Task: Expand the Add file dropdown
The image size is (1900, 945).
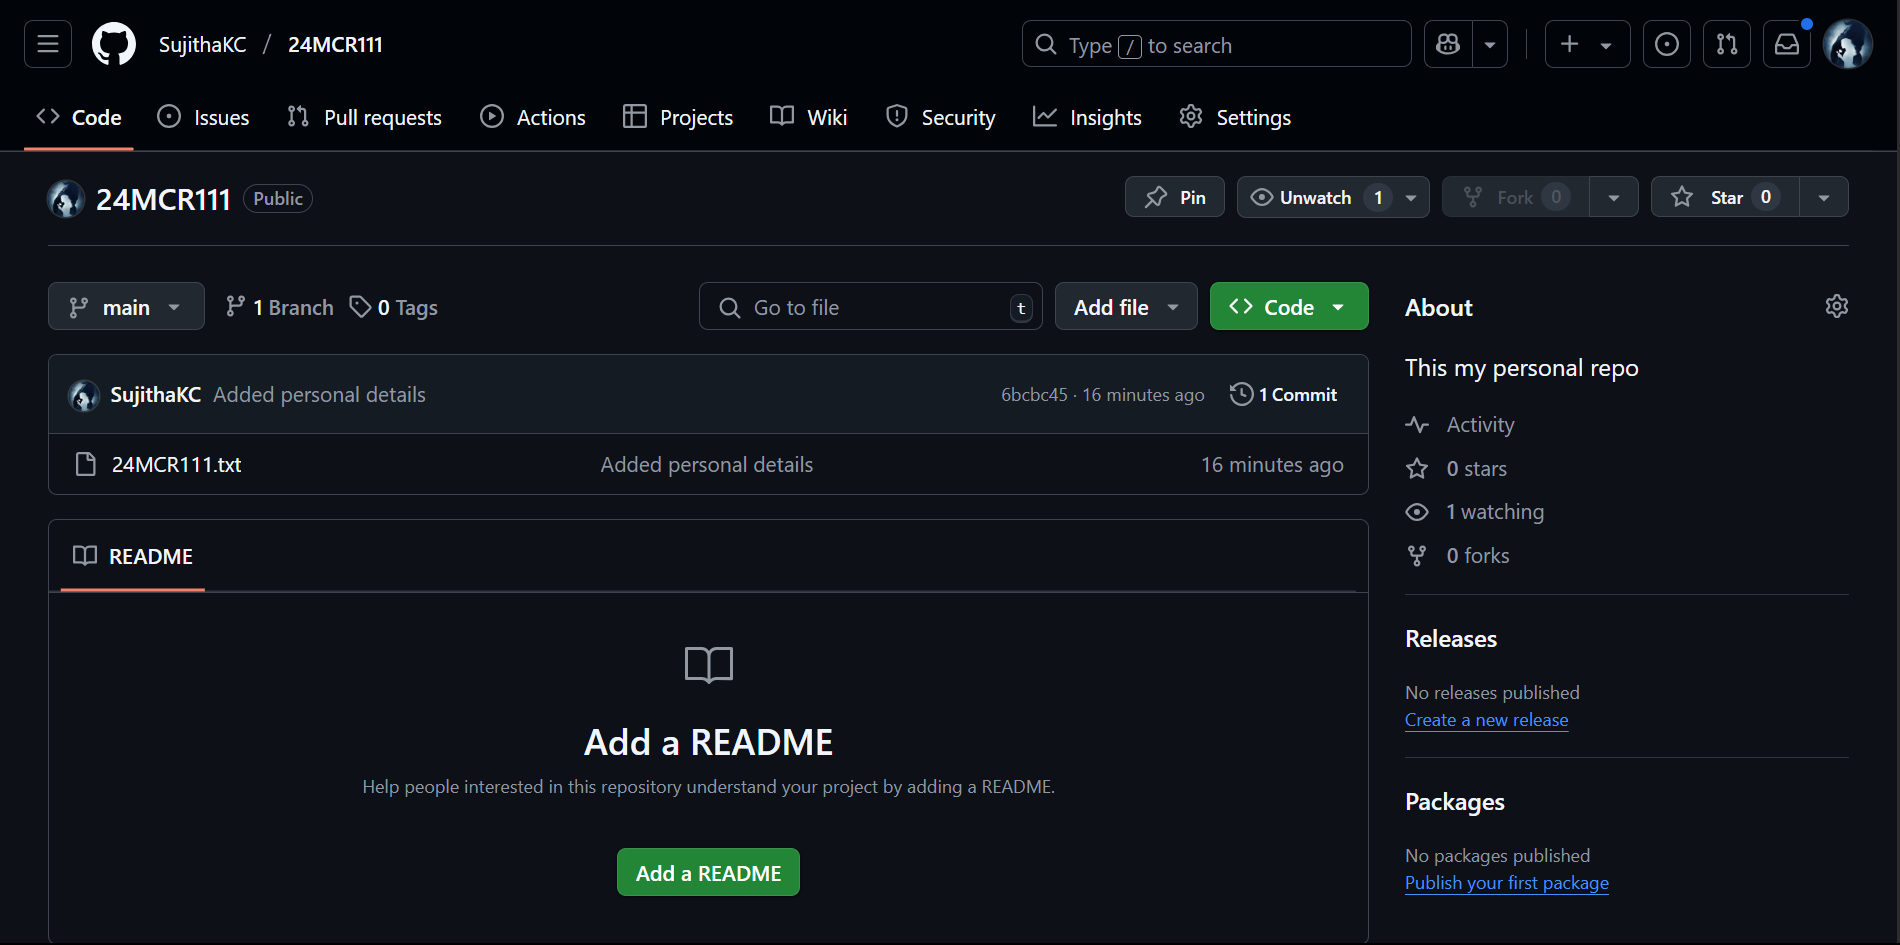Action: click(1126, 306)
